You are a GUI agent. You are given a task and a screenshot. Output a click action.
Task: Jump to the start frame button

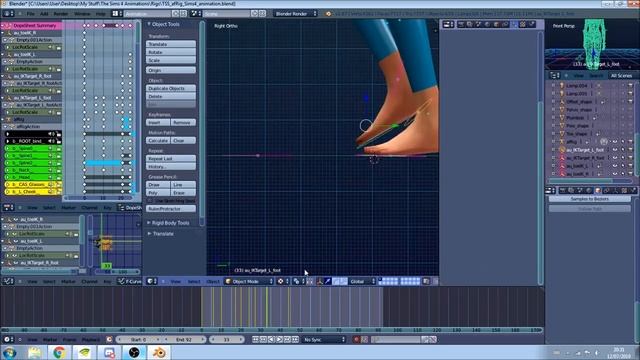click(x=256, y=340)
